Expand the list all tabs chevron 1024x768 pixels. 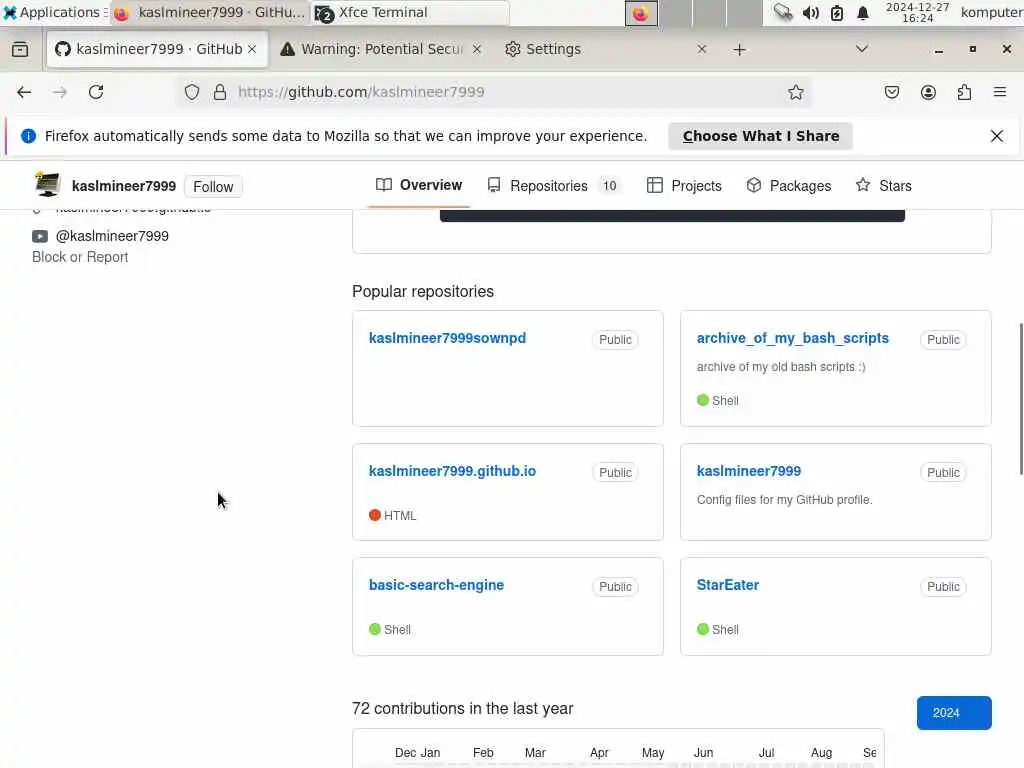coord(861,49)
